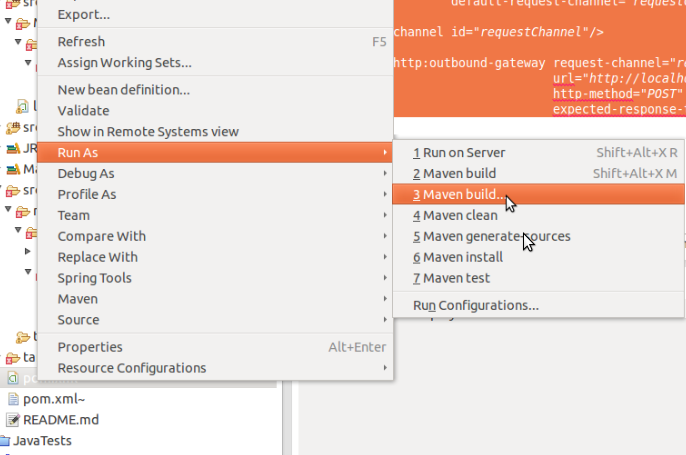Open the Spring Tools submenu

(x=215, y=278)
